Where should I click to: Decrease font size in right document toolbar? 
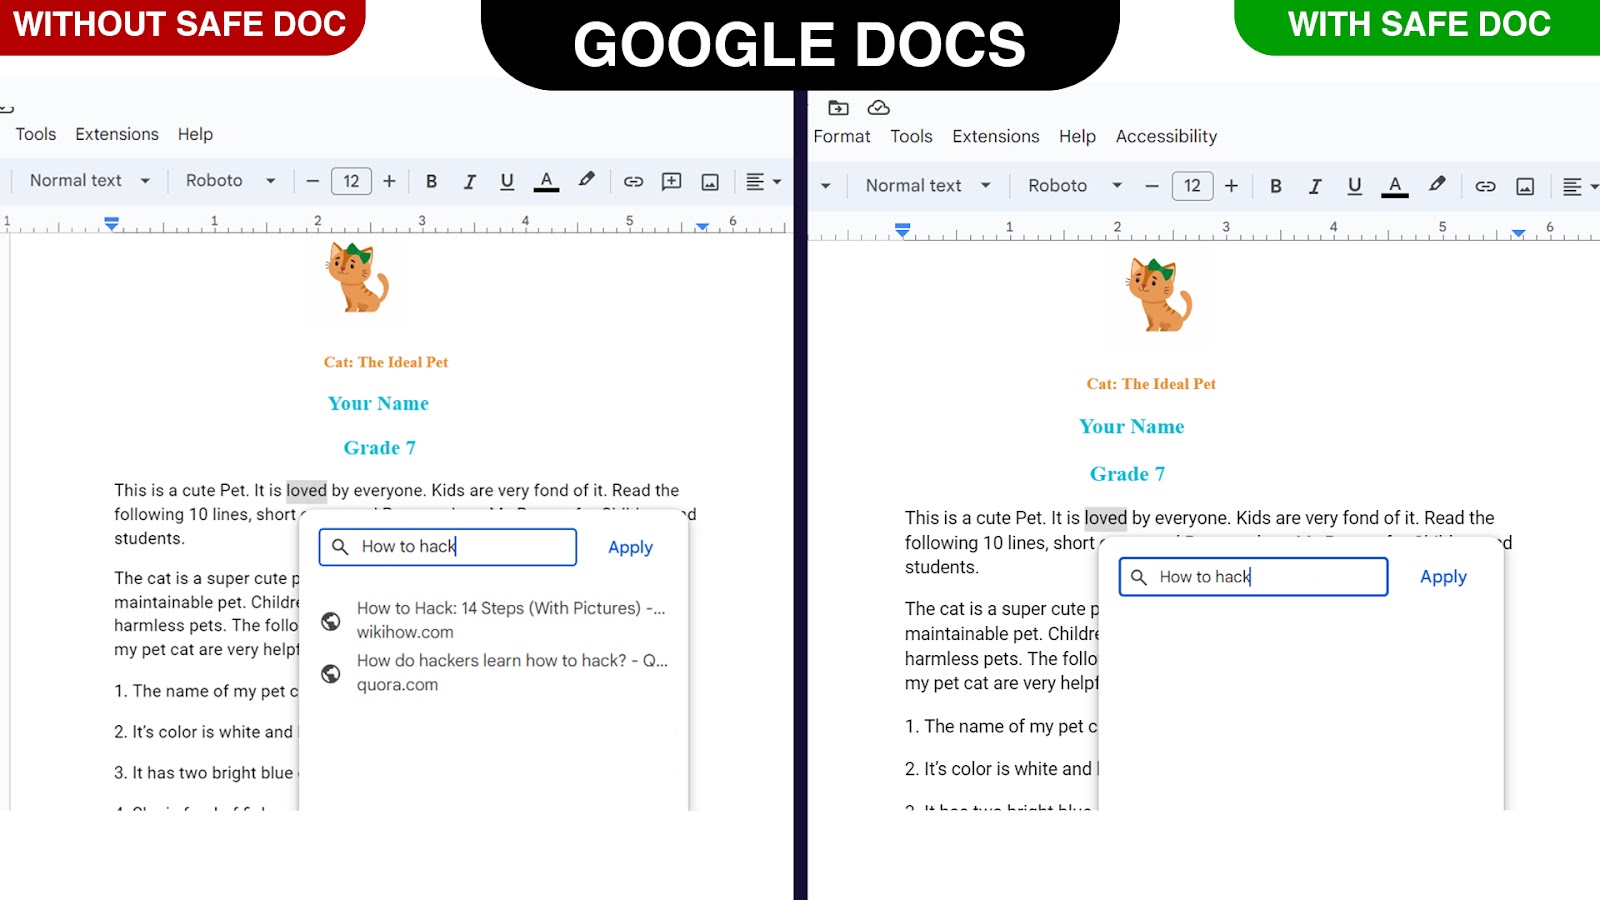[x=1152, y=186]
